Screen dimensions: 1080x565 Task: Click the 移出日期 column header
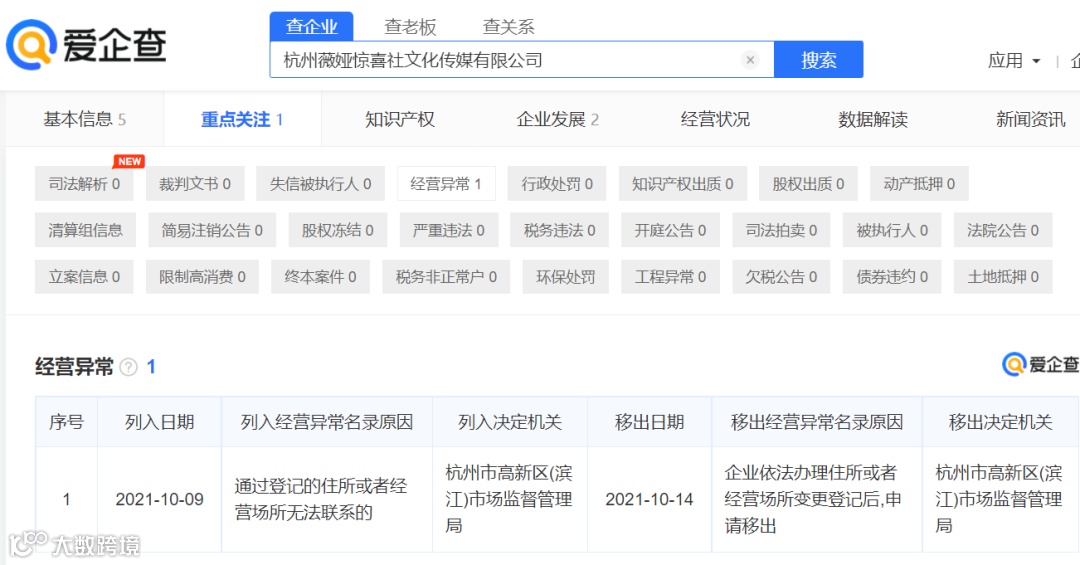[649, 422]
